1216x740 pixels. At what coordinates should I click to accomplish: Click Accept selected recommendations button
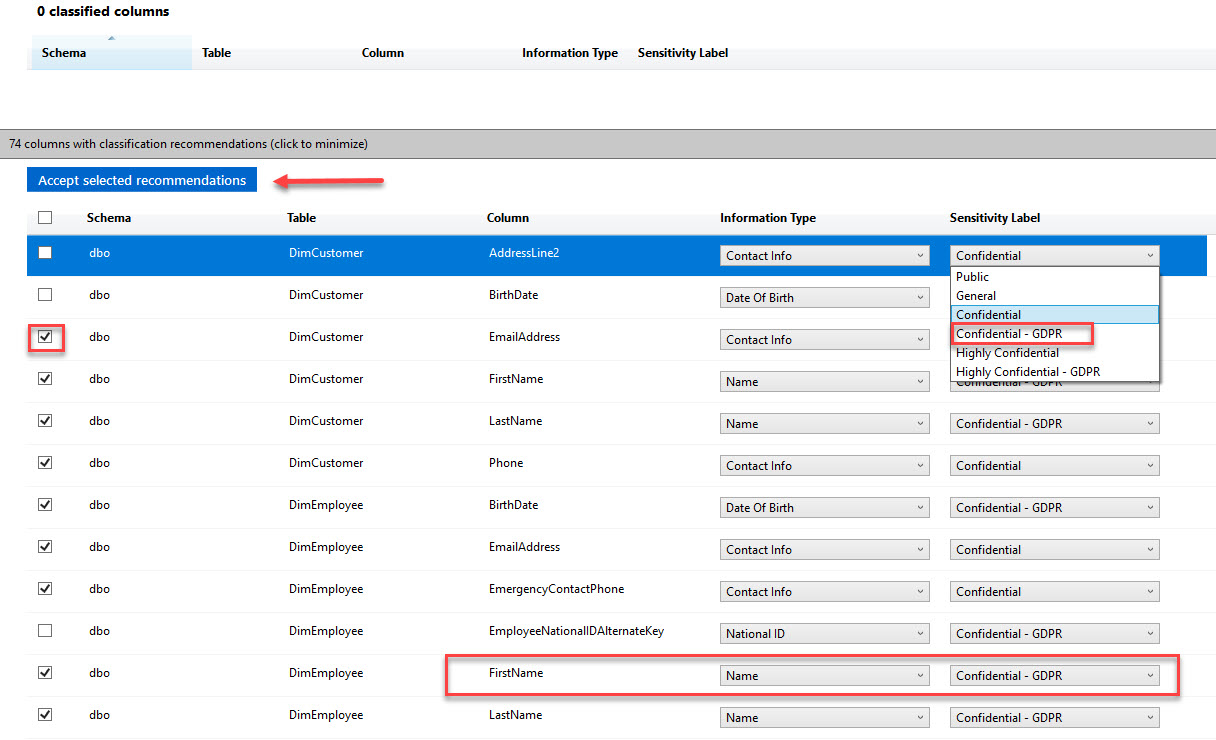pyautogui.click(x=142, y=180)
